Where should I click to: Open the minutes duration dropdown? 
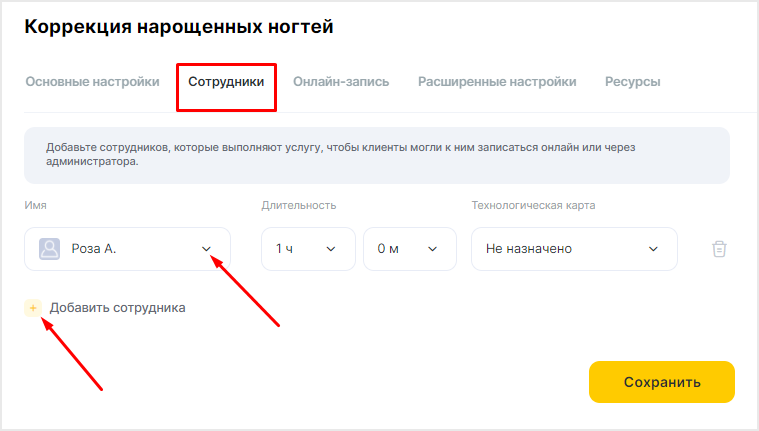click(410, 249)
